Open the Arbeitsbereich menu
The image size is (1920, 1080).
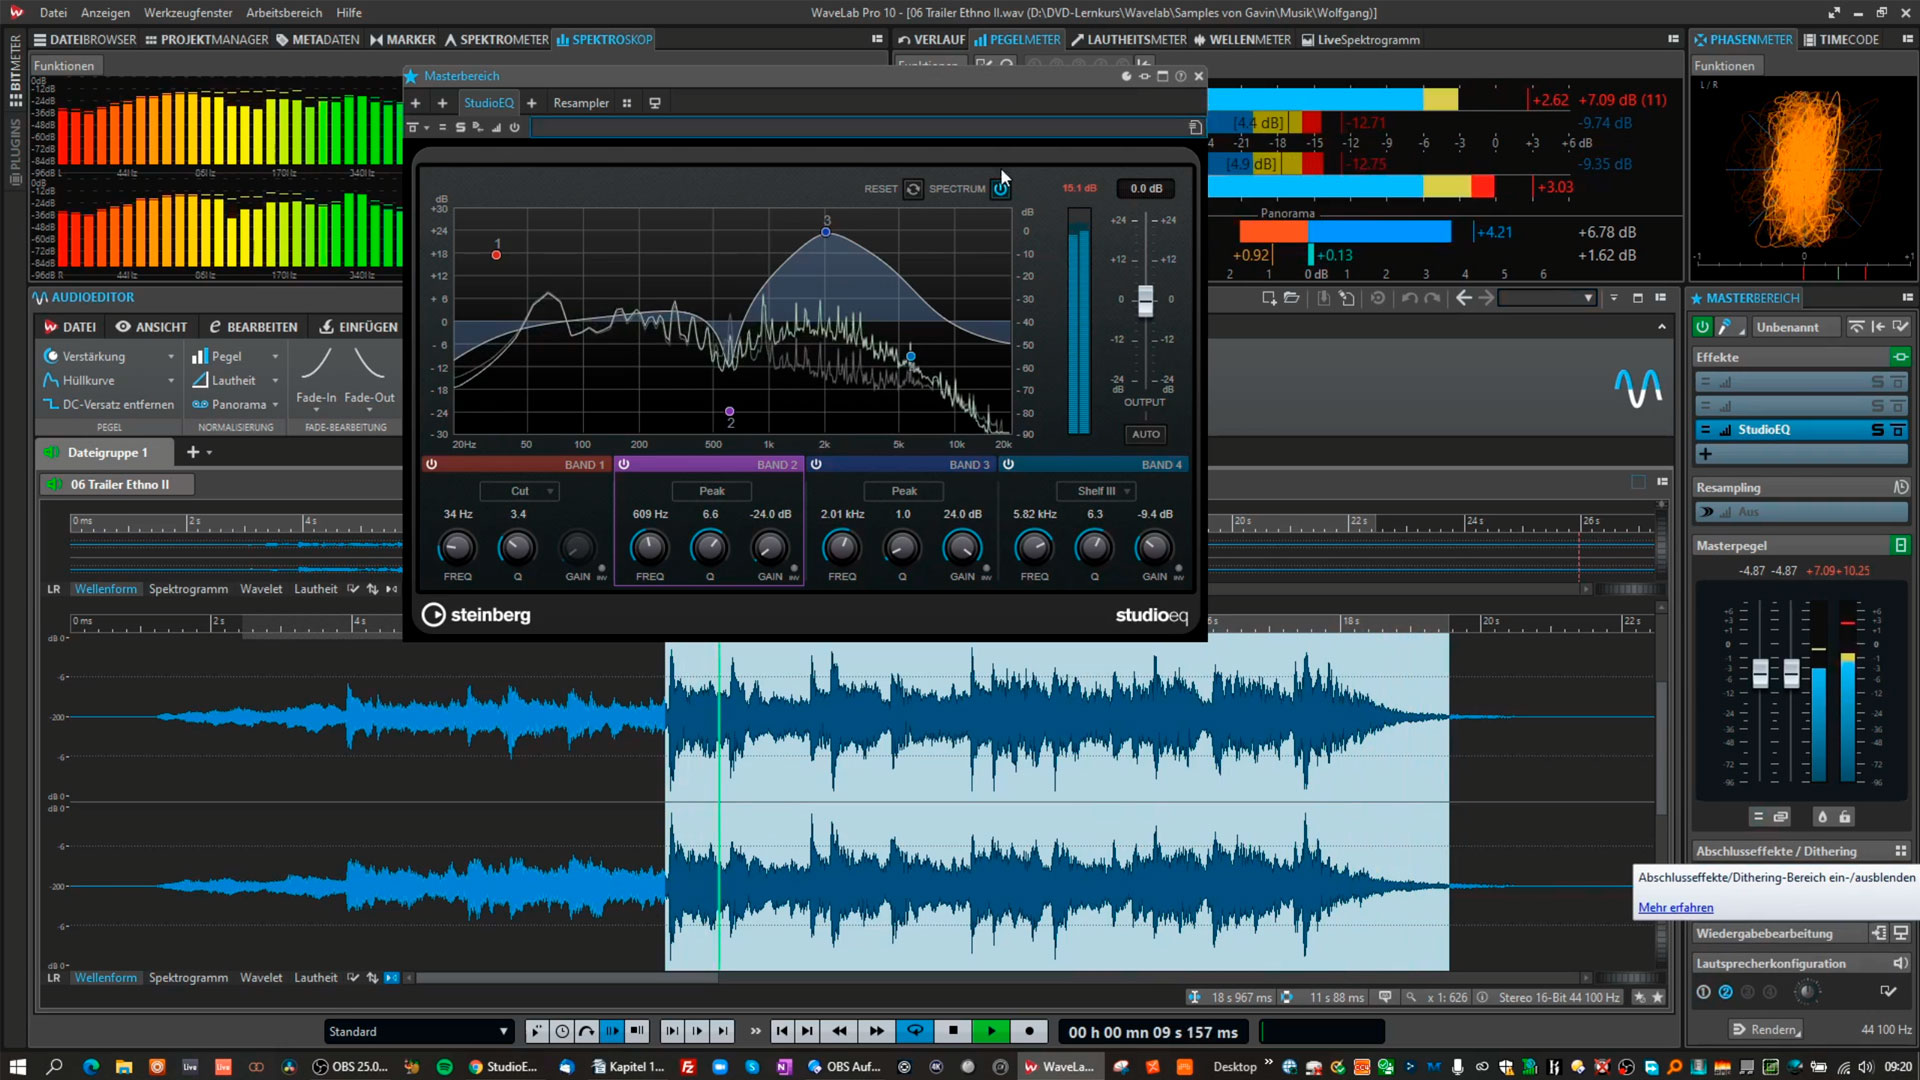click(x=284, y=13)
